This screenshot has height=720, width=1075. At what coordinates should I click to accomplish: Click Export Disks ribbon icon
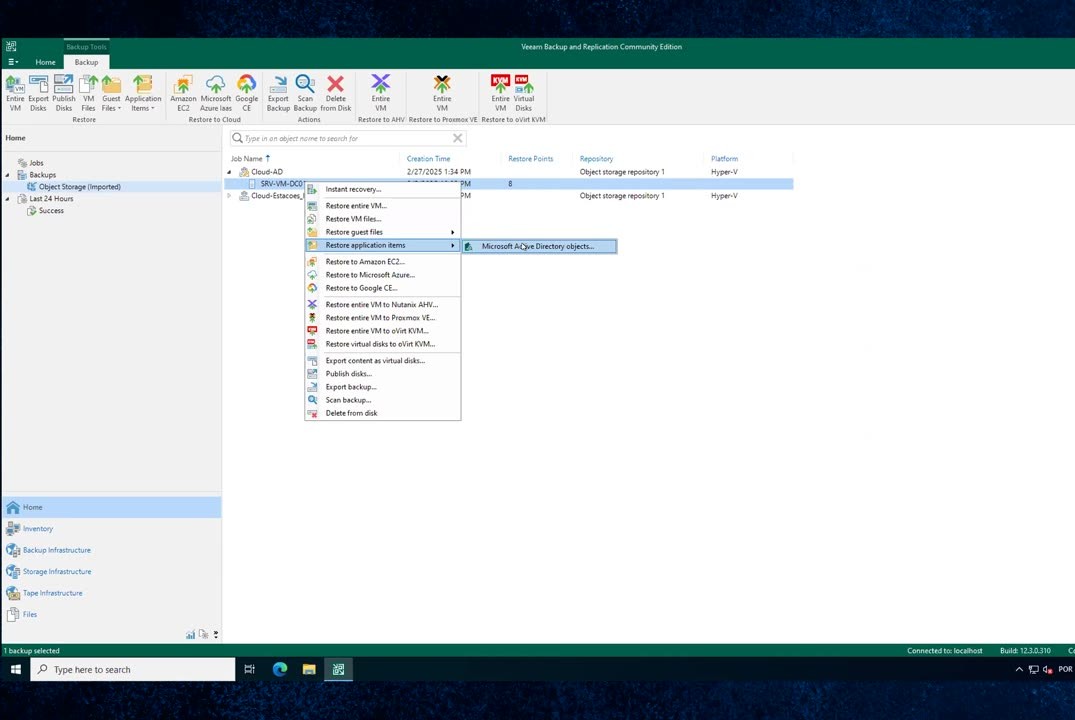38,93
